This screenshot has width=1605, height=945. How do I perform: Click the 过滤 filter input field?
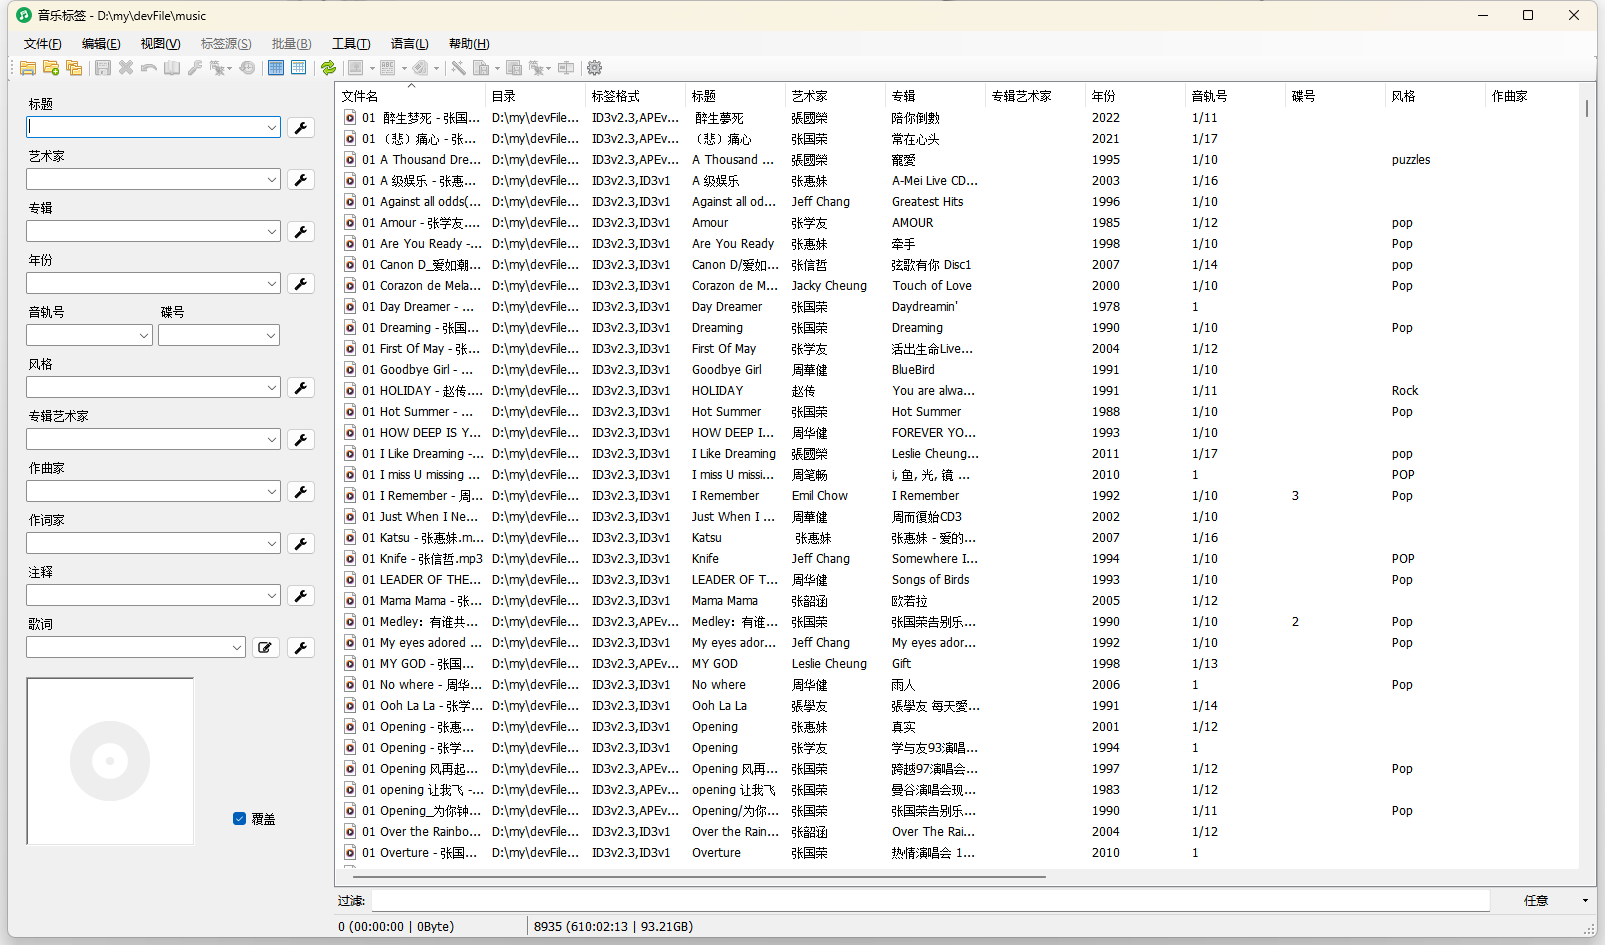(930, 901)
